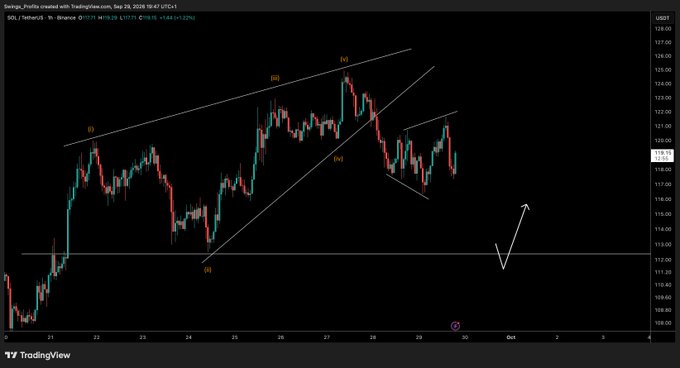Image resolution: width=680 pixels, height=368 pixels.
Task: Click the 112.00 price axis label
Action: click(663, 260)
